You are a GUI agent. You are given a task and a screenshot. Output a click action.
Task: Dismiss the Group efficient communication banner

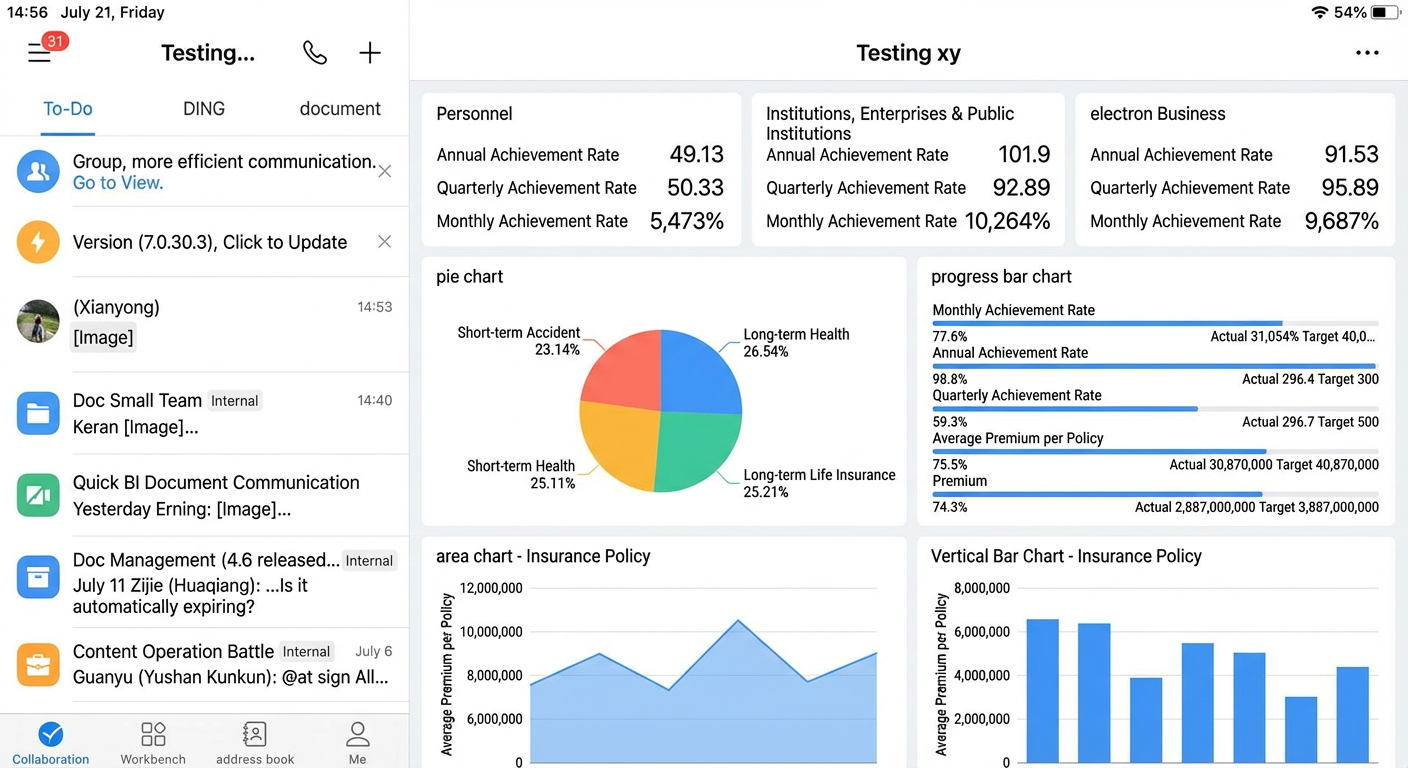point(385,171)
